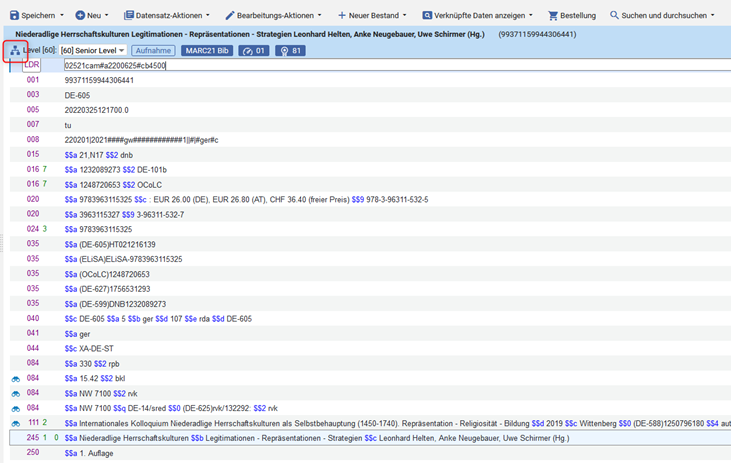Click the 81 location pin badge
Viewport: 731px width, 463px height.
pyautogui.click(x=291, y=51)
